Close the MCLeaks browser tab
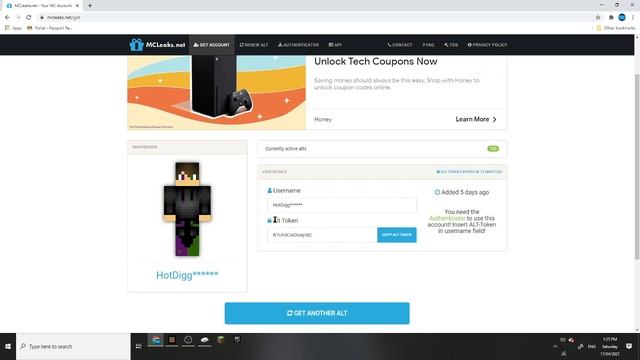640x360 pixels. pyautogui.click(x=77, y=6)
